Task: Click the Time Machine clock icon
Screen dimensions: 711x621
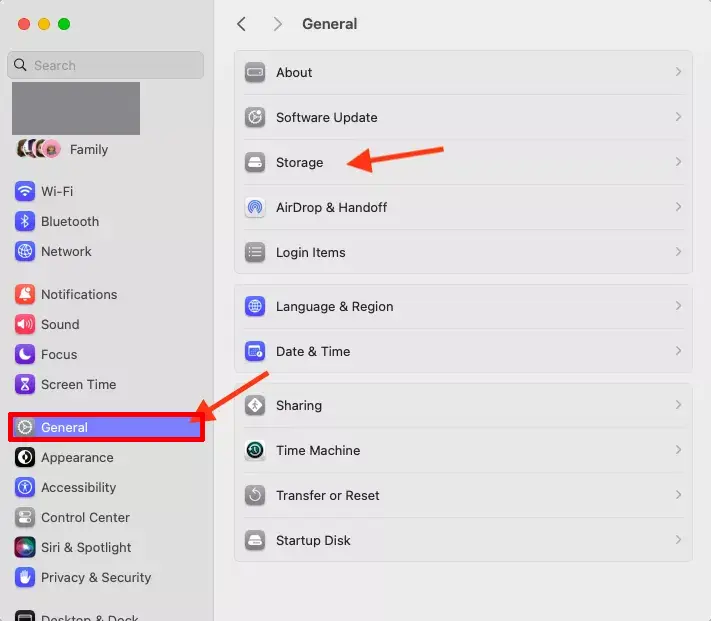Action: pos(255,450)
